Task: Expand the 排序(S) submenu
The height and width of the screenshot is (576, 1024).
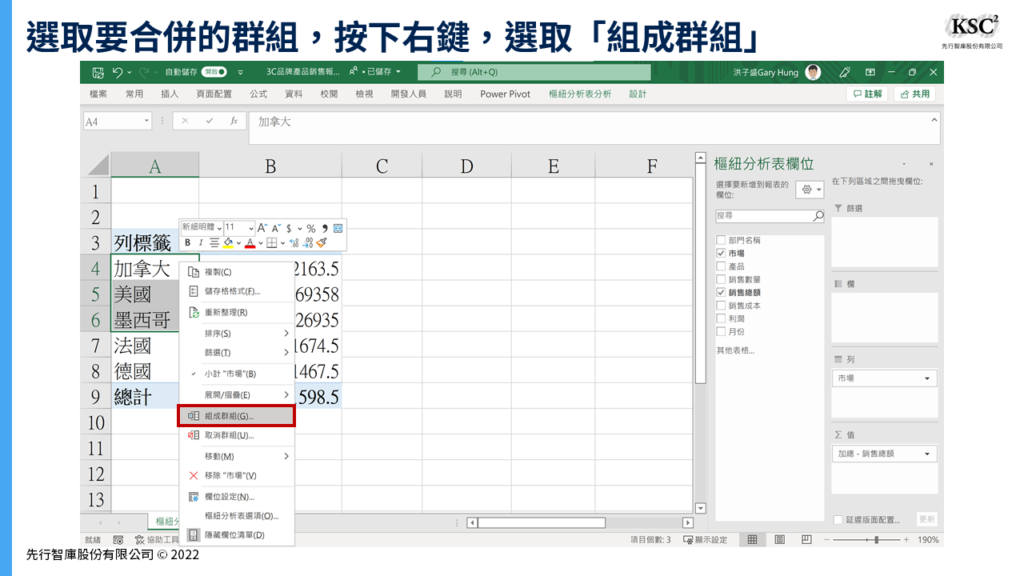Action: pyautogui.click(x=237, y=333)
